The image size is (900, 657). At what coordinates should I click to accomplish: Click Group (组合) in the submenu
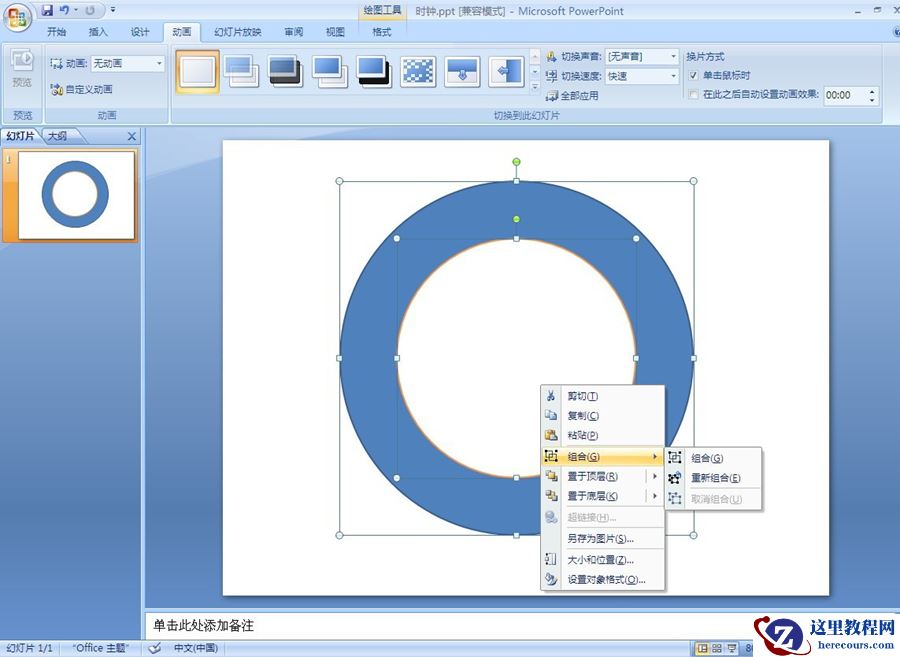pos(713,458)
